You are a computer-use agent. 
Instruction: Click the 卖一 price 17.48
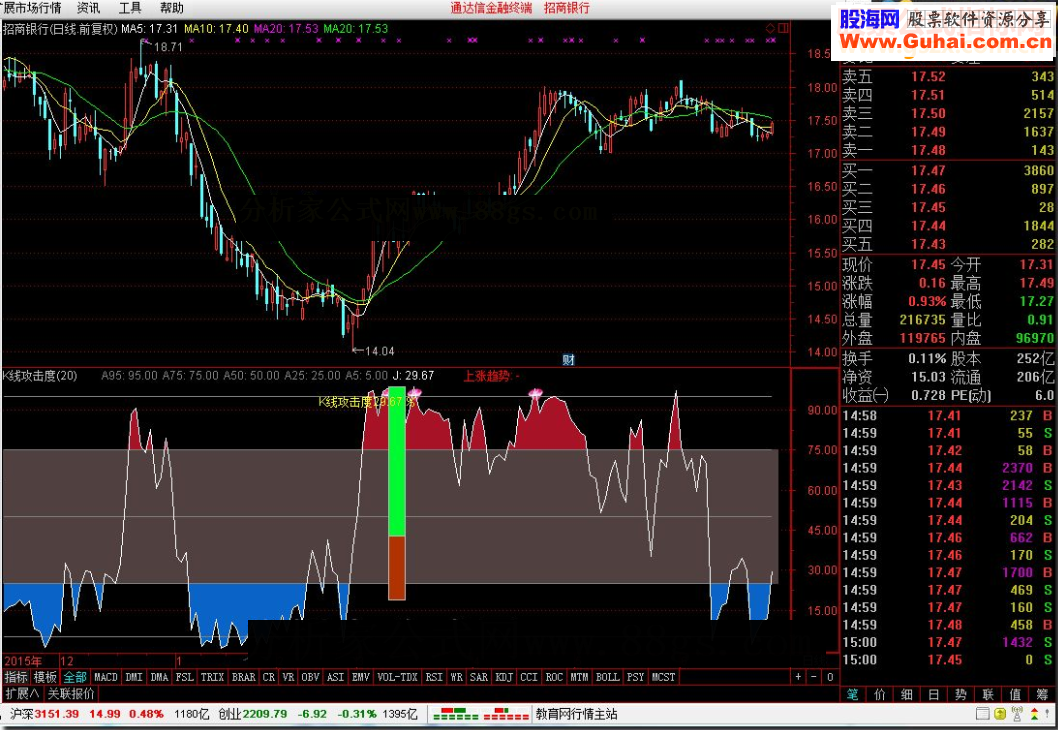click(928, 150)
